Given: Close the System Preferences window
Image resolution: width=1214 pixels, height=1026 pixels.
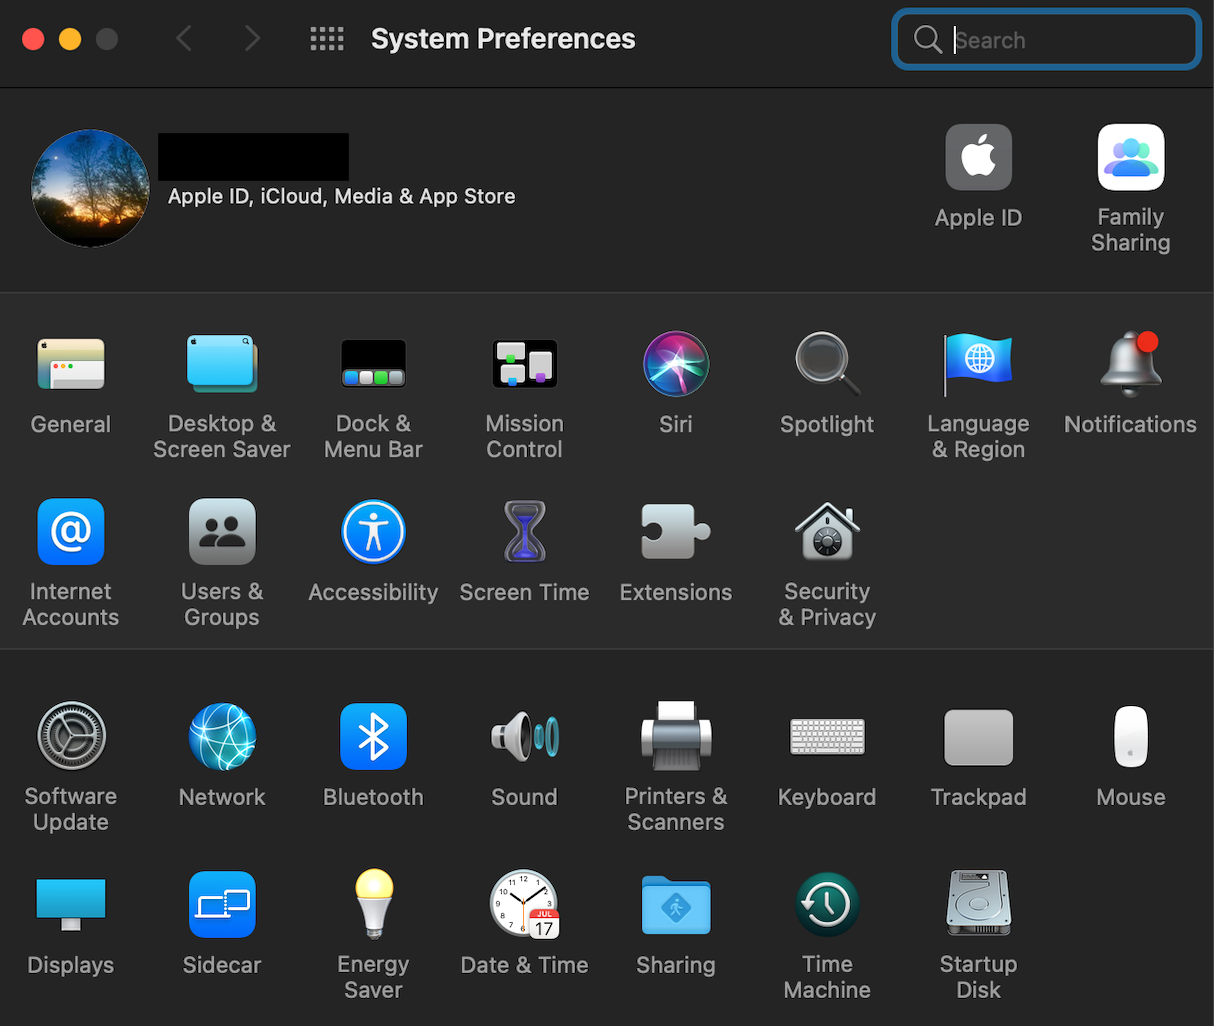Looking at the screenshot, I should coord(33,39).
